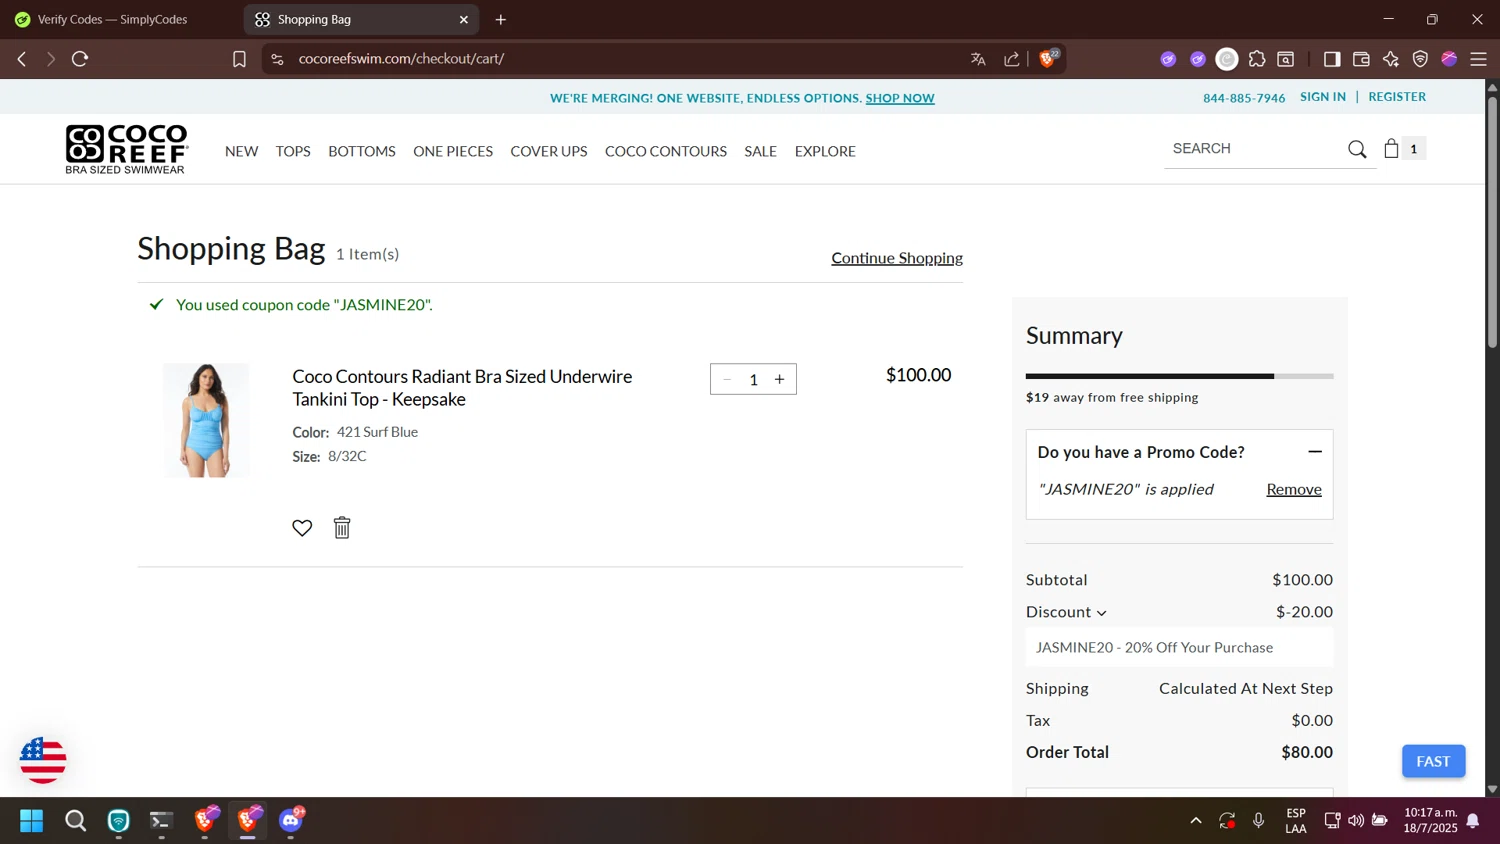Bookmark this page icon
The width and height of the screenshot is (1500, 844).
tap(239, 59)
